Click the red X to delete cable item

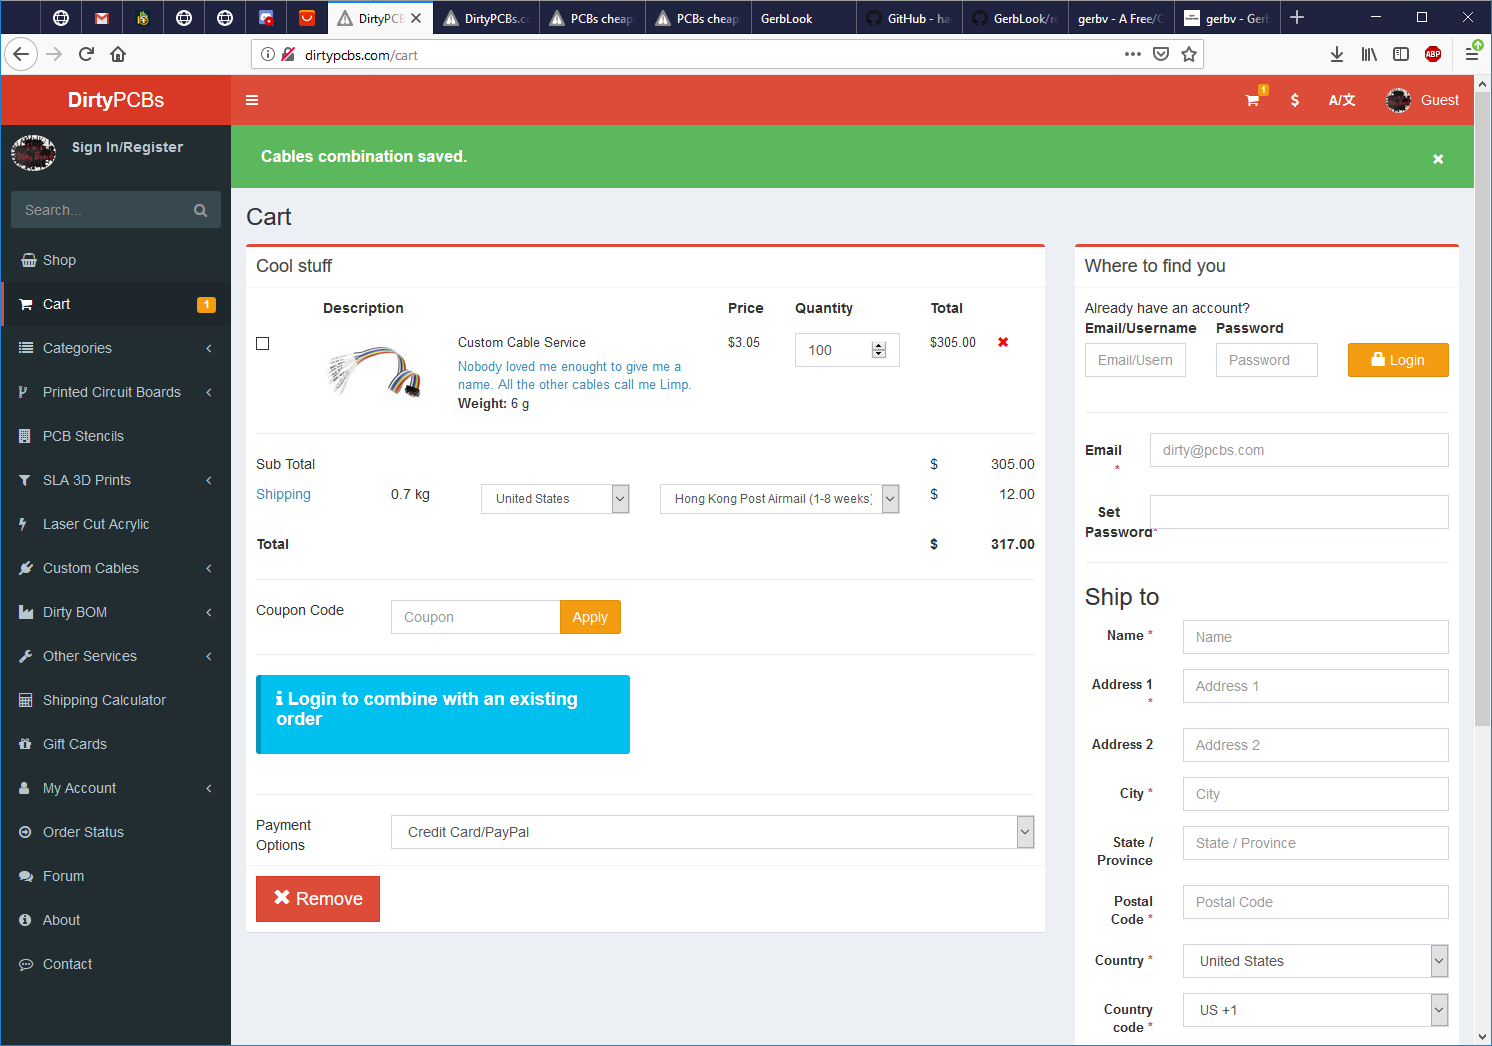(1003, 342)
